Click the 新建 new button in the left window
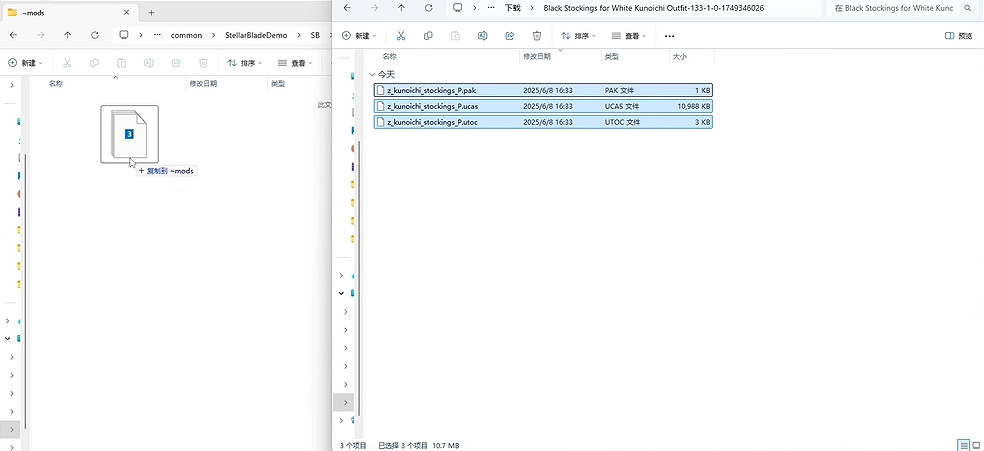The width and height of the screenshot is (984, 451). pyautogui.click(x=26, y=62)
